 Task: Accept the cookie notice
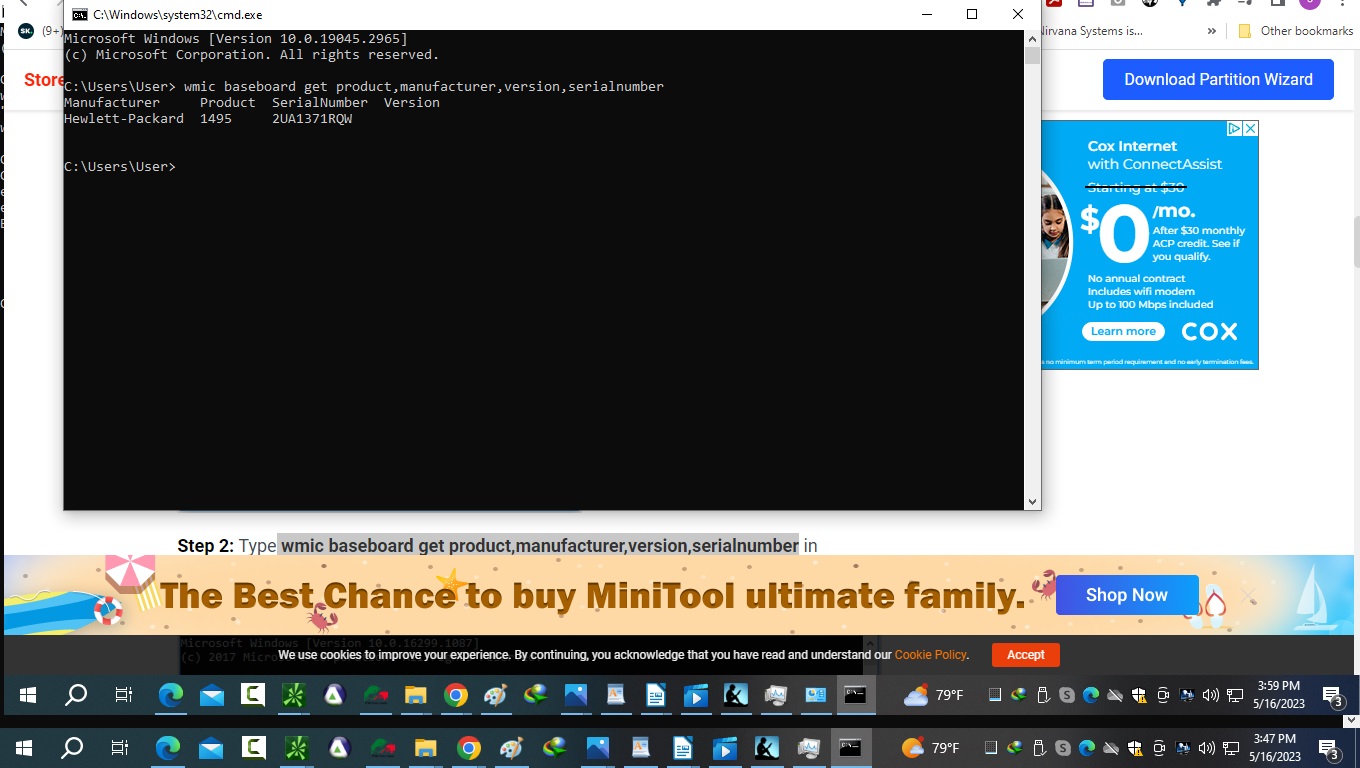(x=1025, y=655)
